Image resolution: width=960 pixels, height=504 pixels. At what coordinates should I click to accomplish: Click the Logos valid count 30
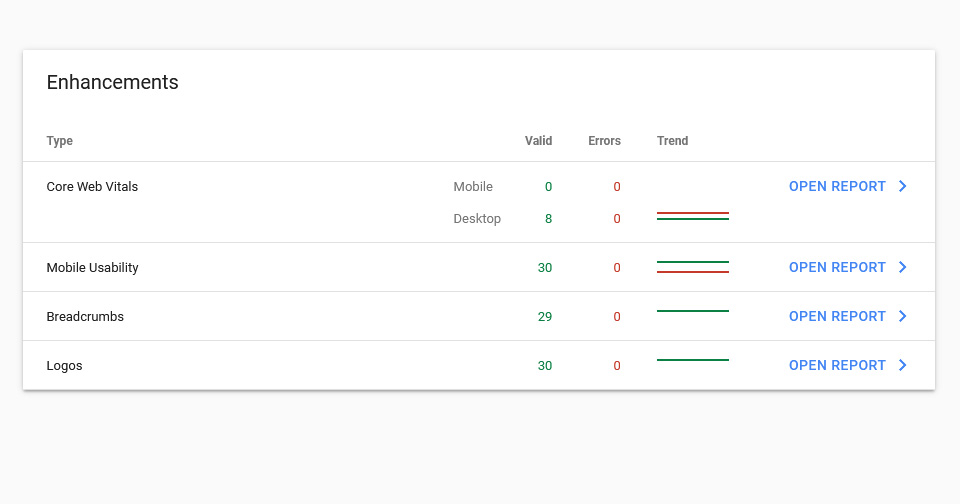[545, 366]
